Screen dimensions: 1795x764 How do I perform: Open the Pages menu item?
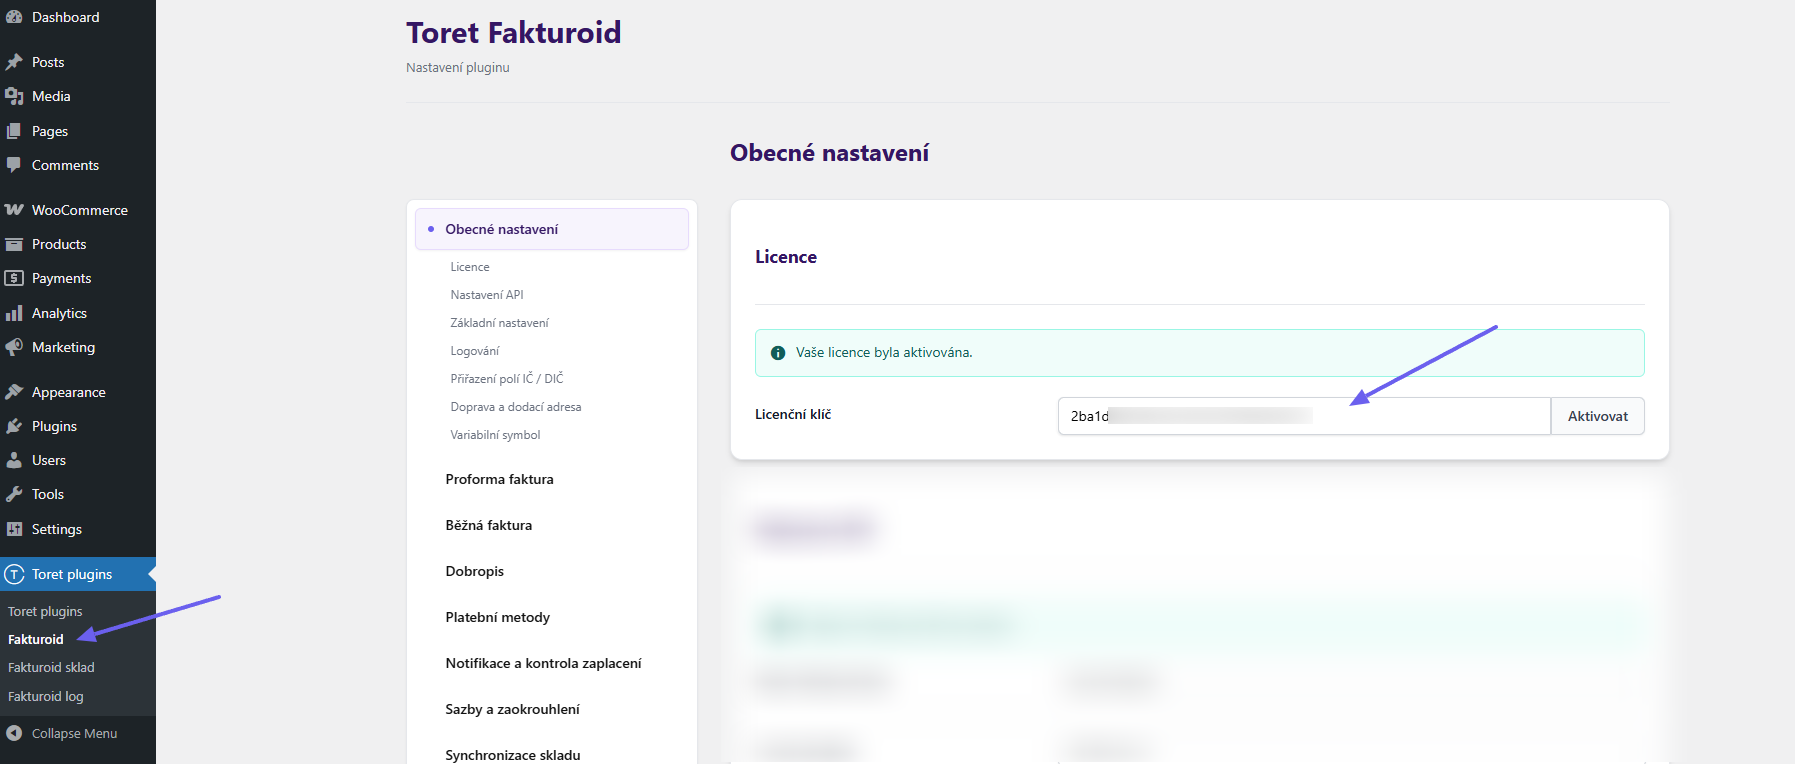click(x=78, y=131)
